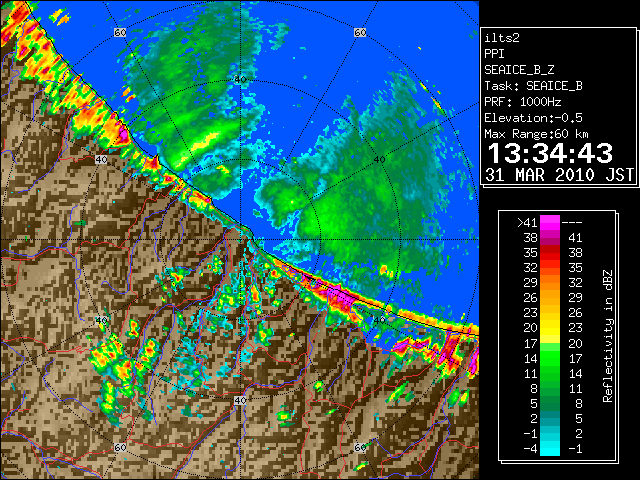
Task: Click the '31 MAR 2010 JST' date
Action: pos(560,175)
